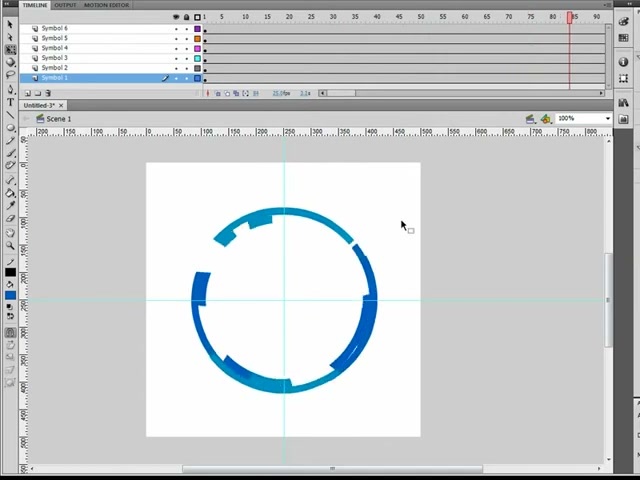This screenshot has height=480, width=640.
Task: Select the Untitled-3 document tab
Action: [x=39, y=105]
